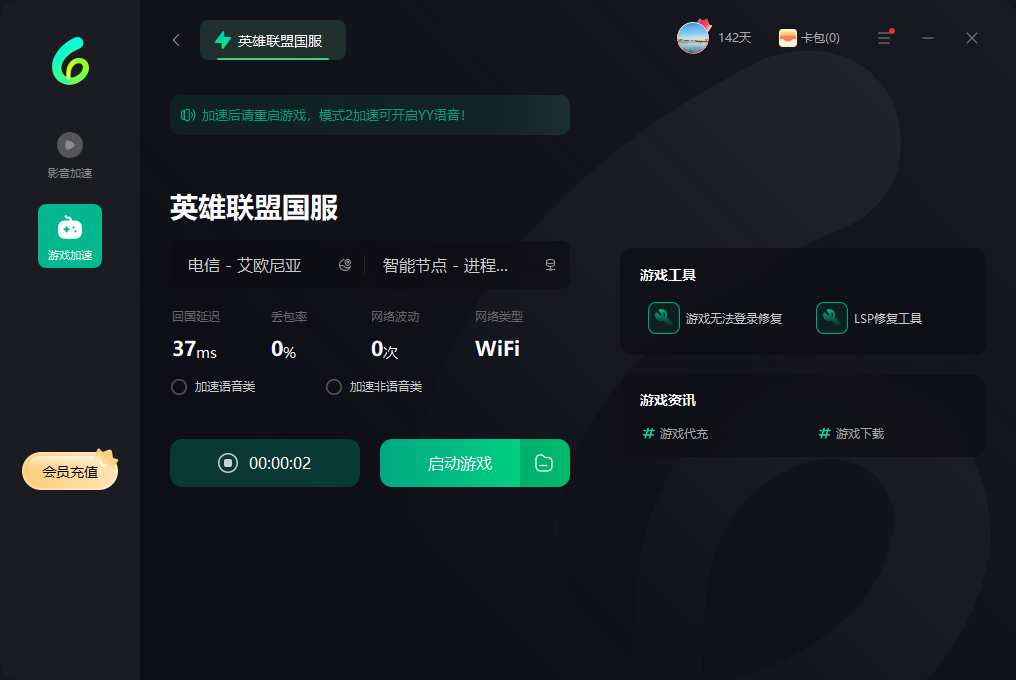This screenshot has width=1016, height=680.
Task: Stop acceleration via the timer button
Action: [264, 463]
